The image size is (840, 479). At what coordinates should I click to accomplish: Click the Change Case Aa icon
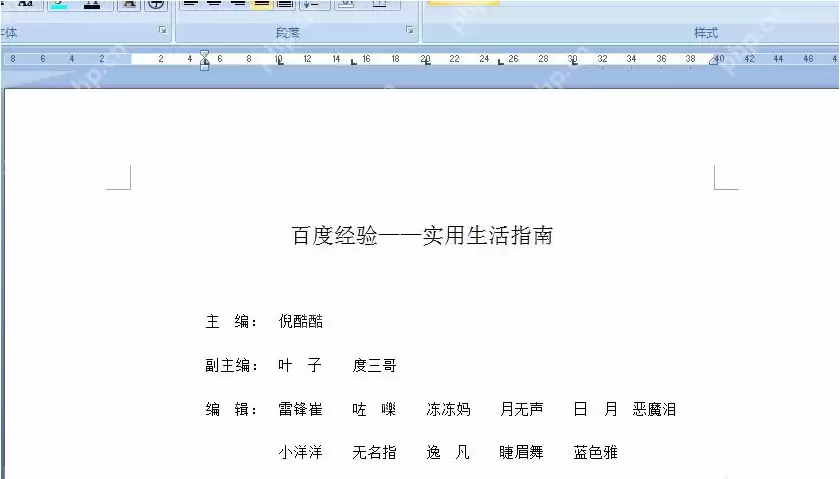click(x=25, y=4)
